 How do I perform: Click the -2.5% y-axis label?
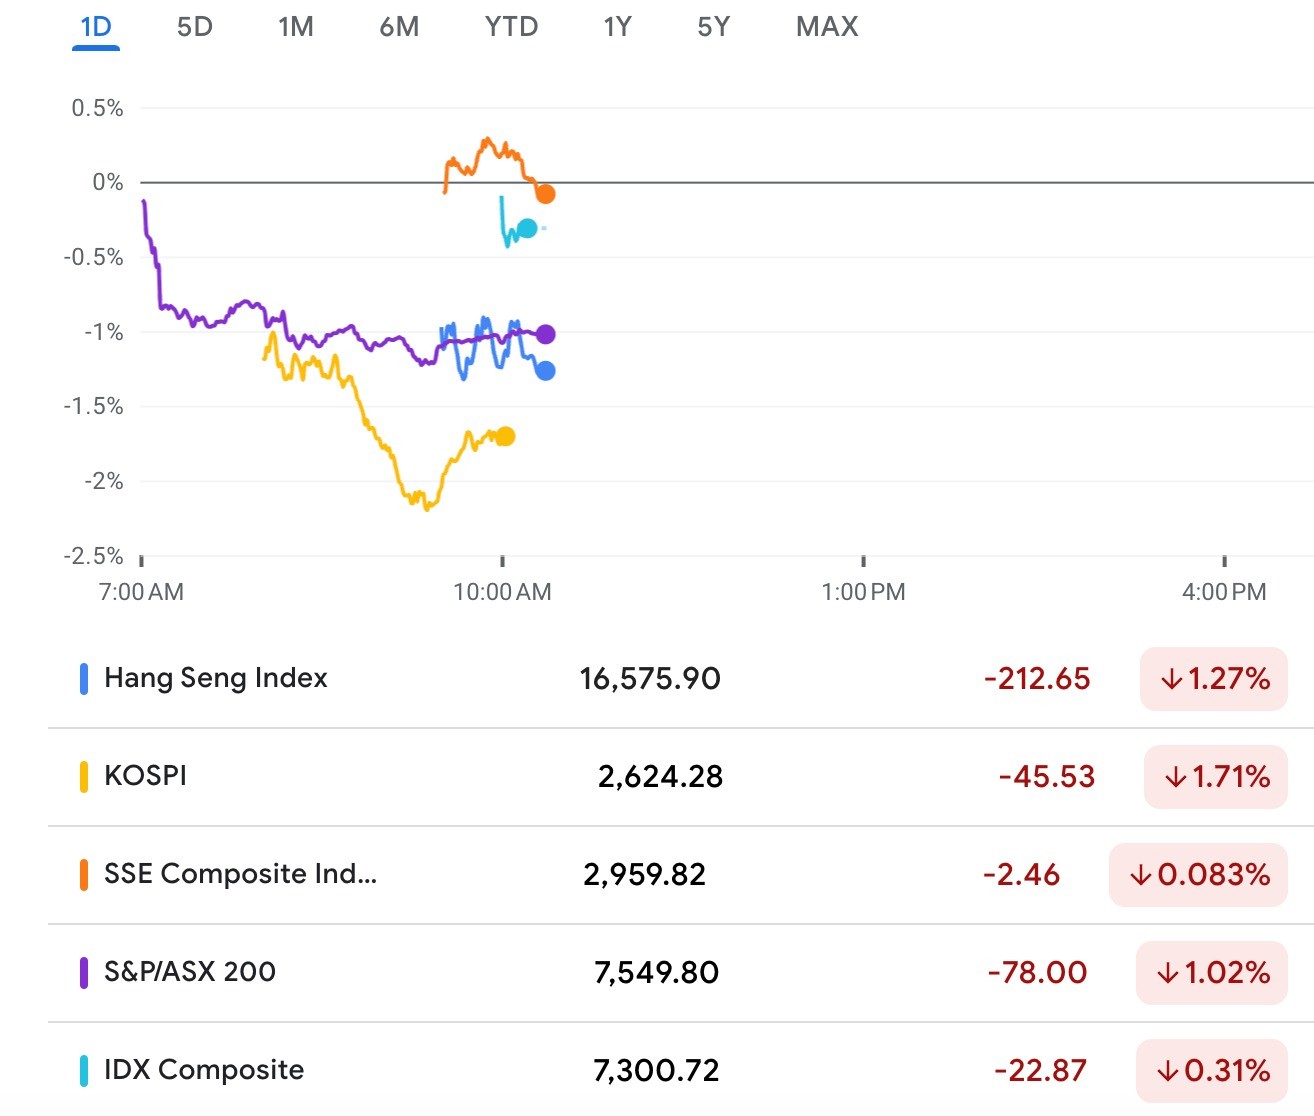point(93,556)
